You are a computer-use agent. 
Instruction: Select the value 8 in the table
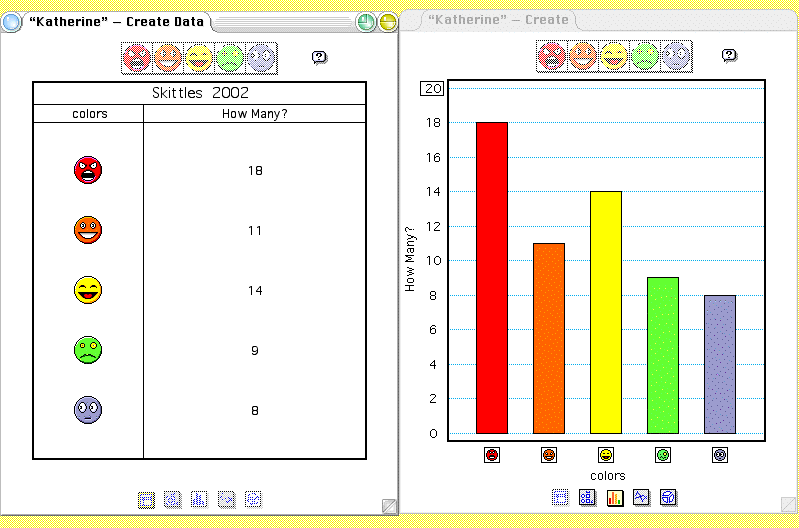pos(255,411)
